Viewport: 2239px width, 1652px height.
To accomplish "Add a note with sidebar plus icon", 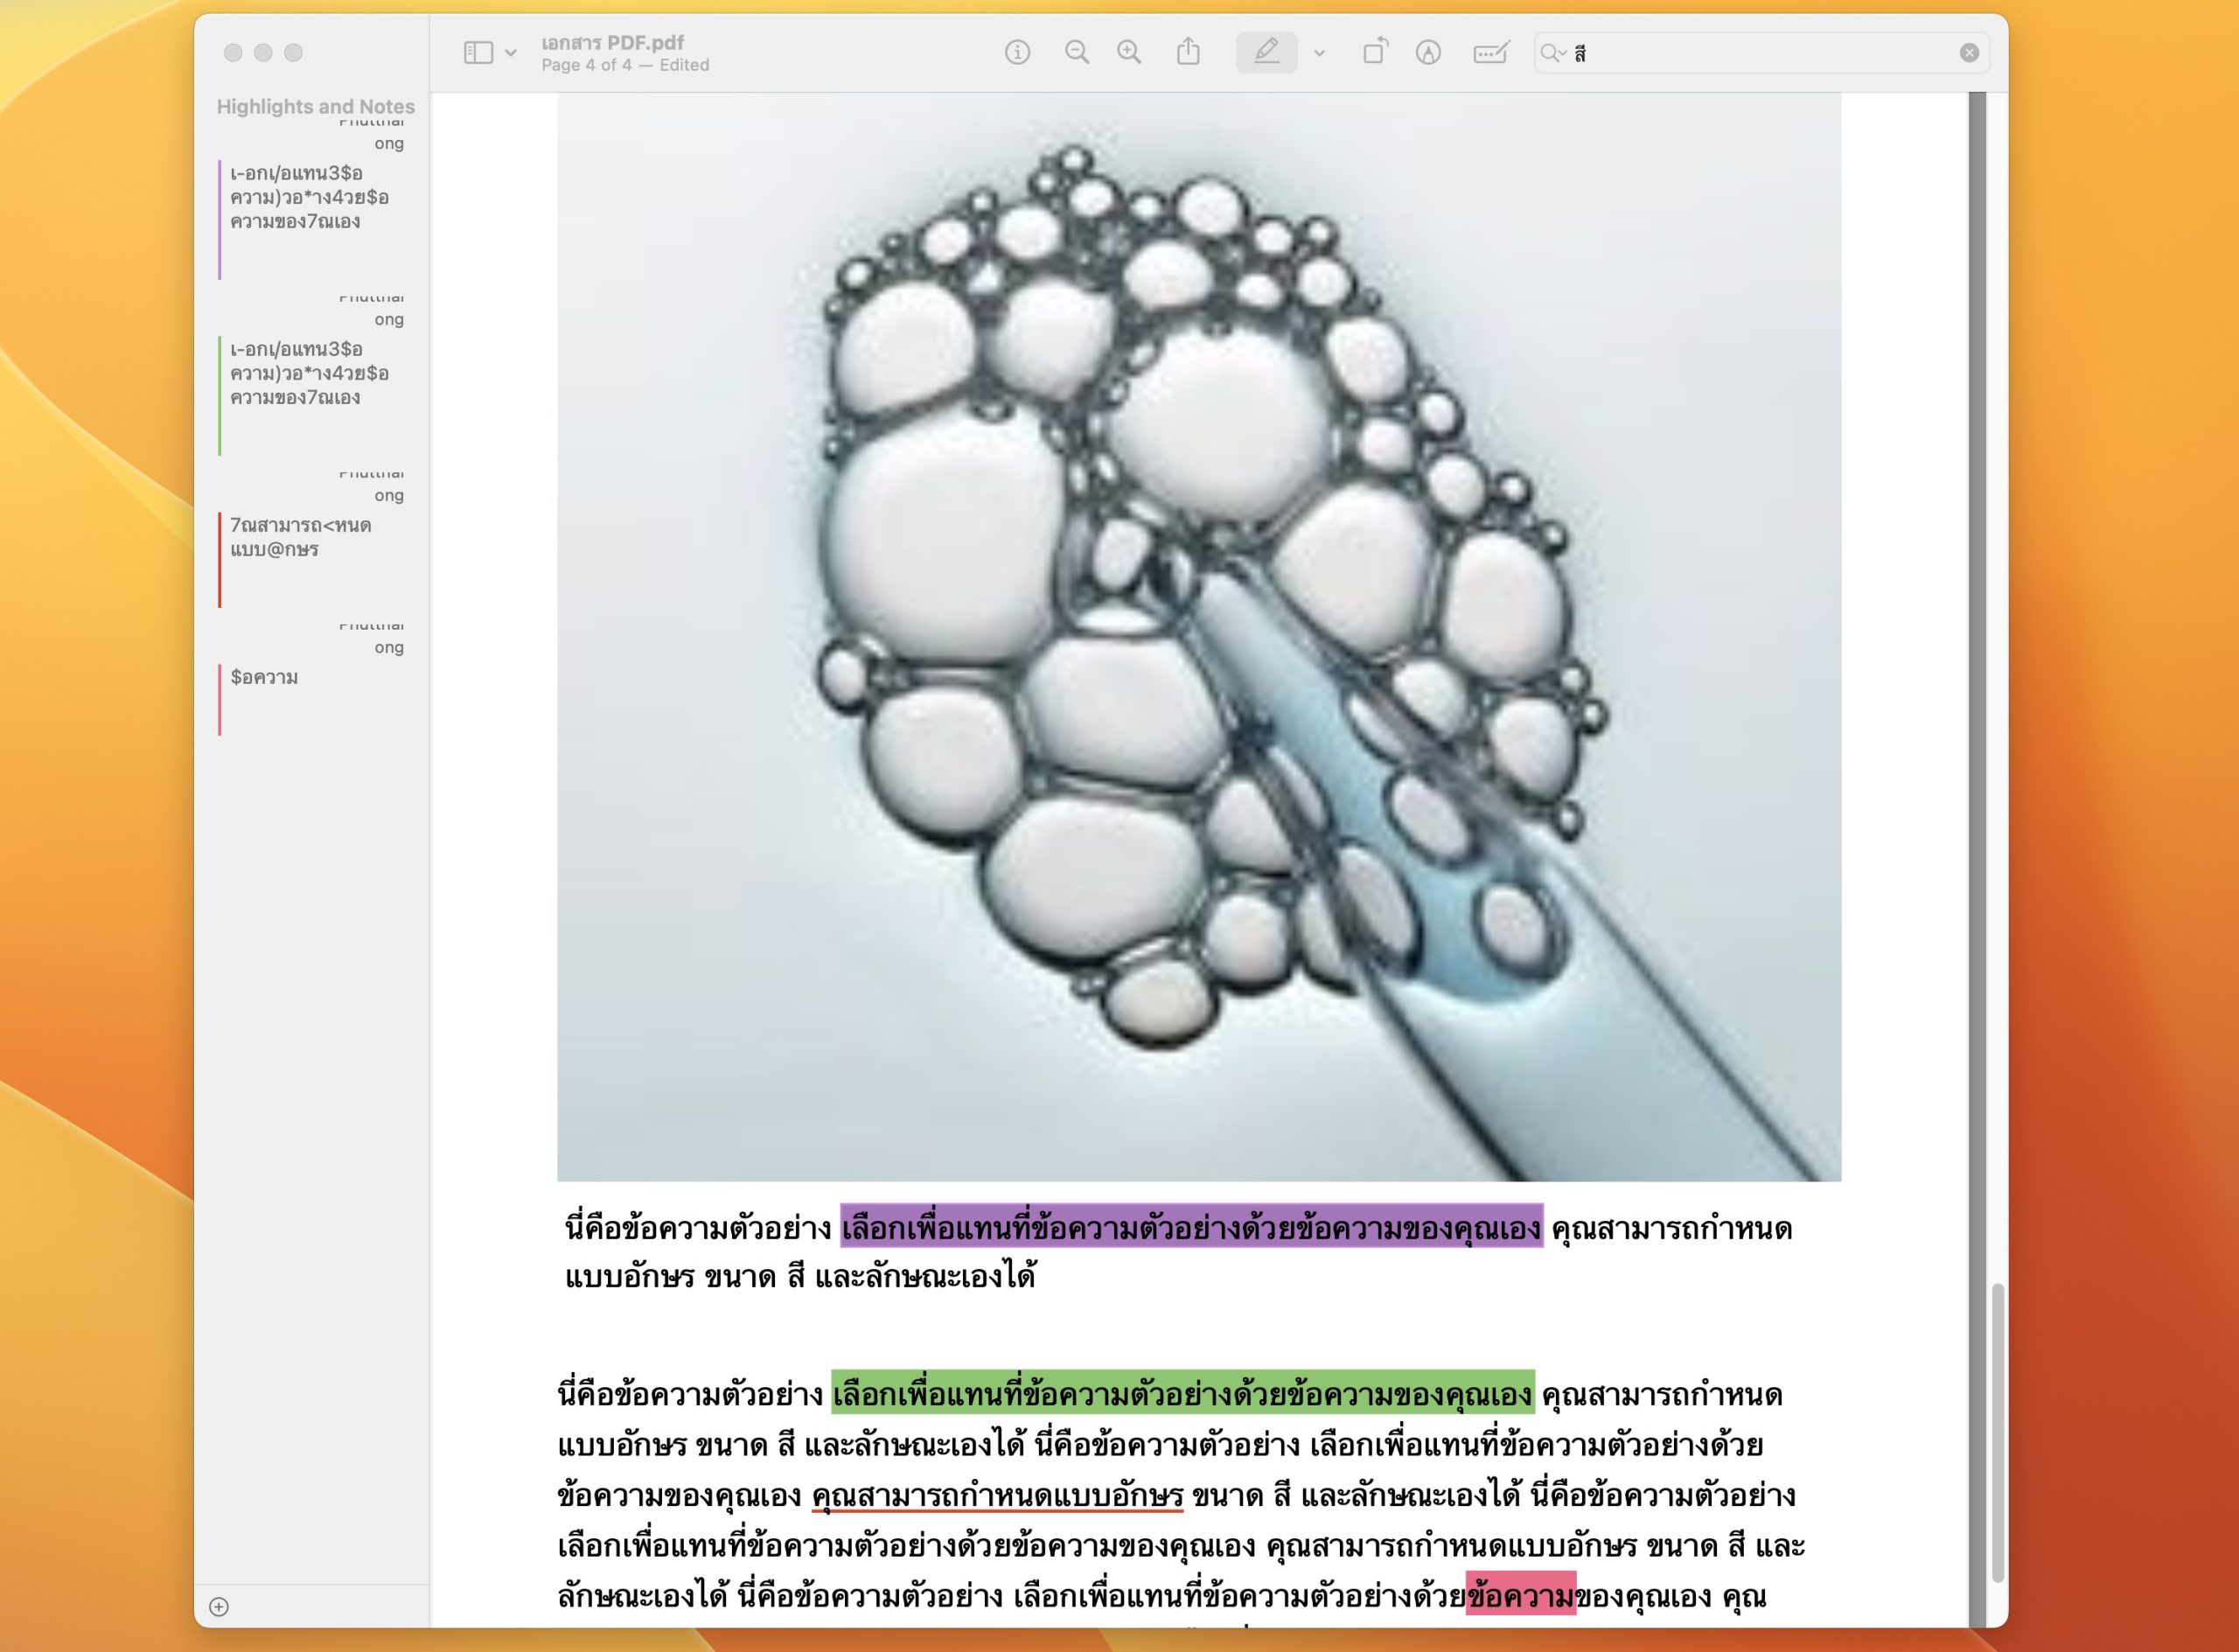I will click(x=219, y=1607).
